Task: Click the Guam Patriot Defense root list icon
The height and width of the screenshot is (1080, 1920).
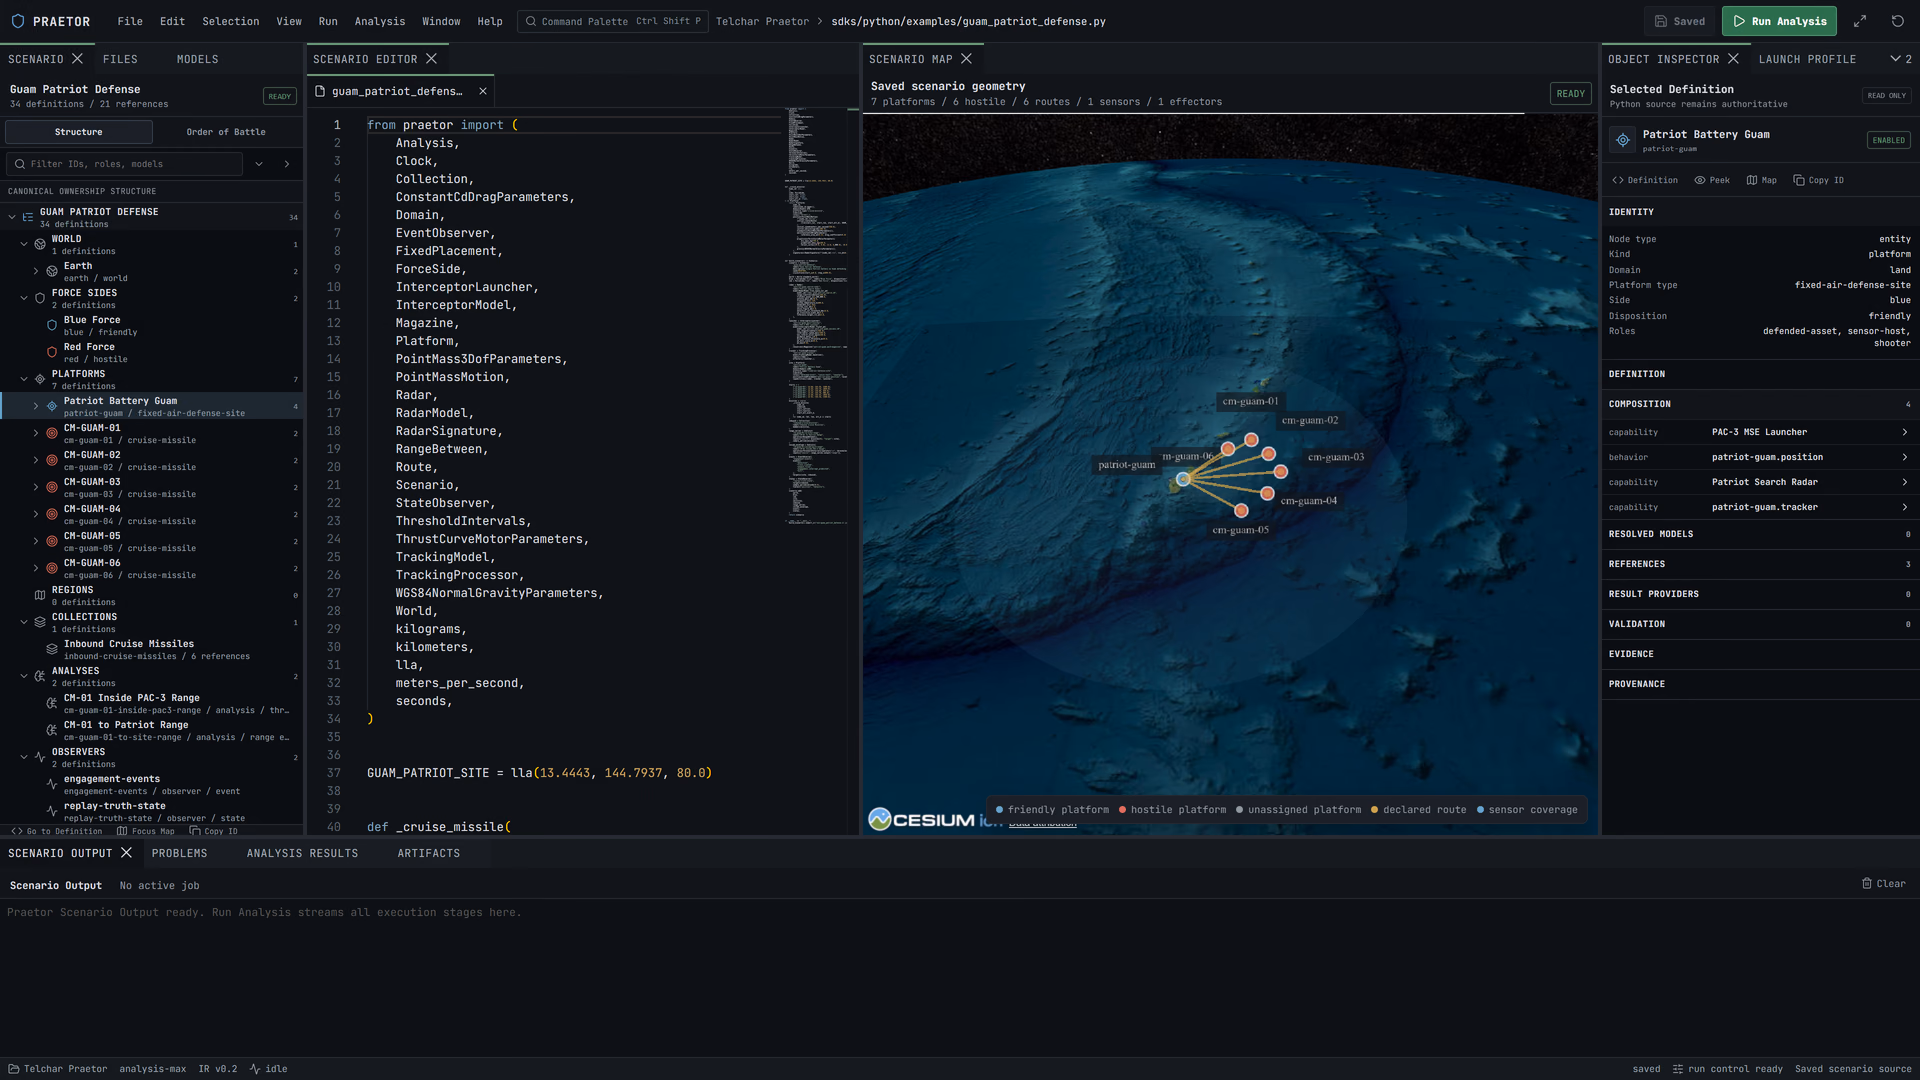Action: click(x=28, y=217)
